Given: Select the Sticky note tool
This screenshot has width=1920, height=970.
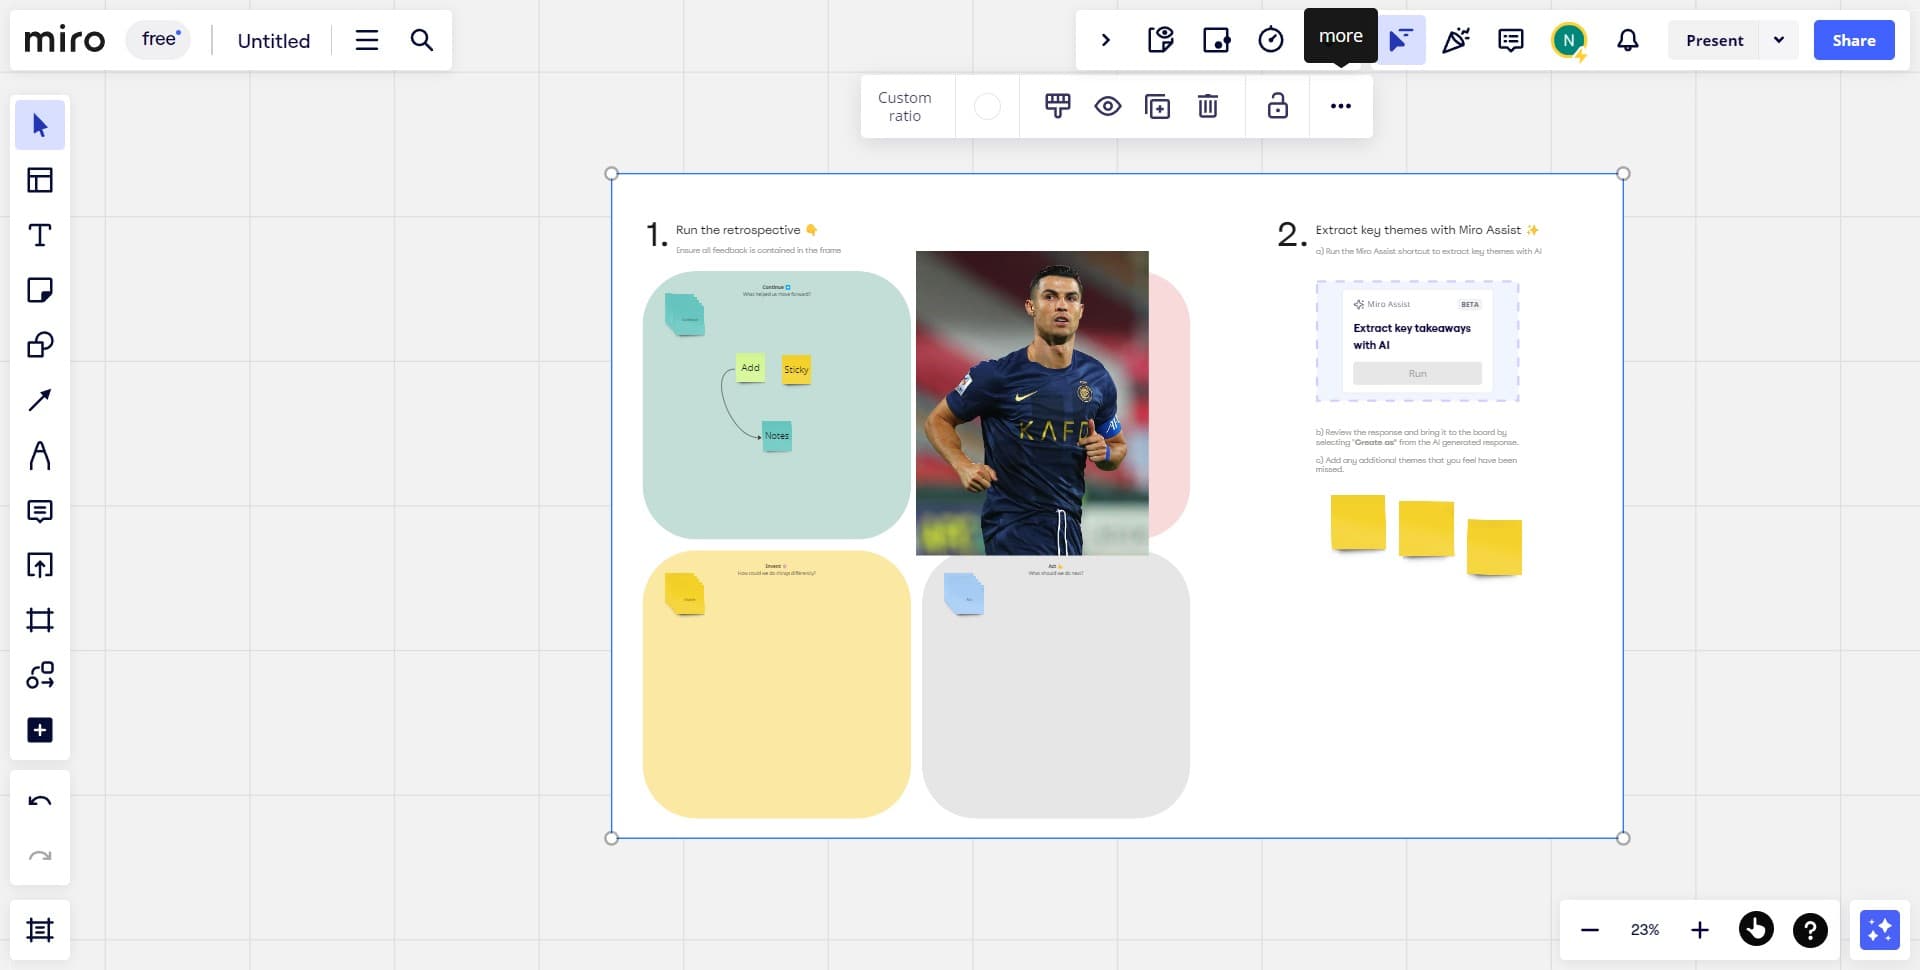Looking at the screenshot, I should 40,290.
